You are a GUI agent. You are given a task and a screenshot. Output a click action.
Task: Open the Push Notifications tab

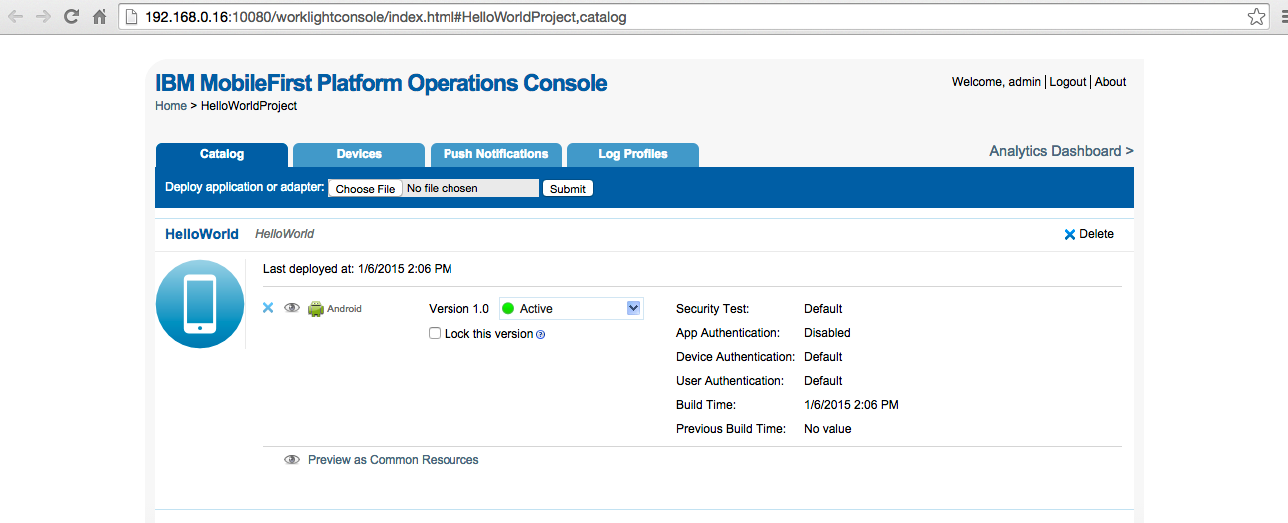(x=496, y=154)
